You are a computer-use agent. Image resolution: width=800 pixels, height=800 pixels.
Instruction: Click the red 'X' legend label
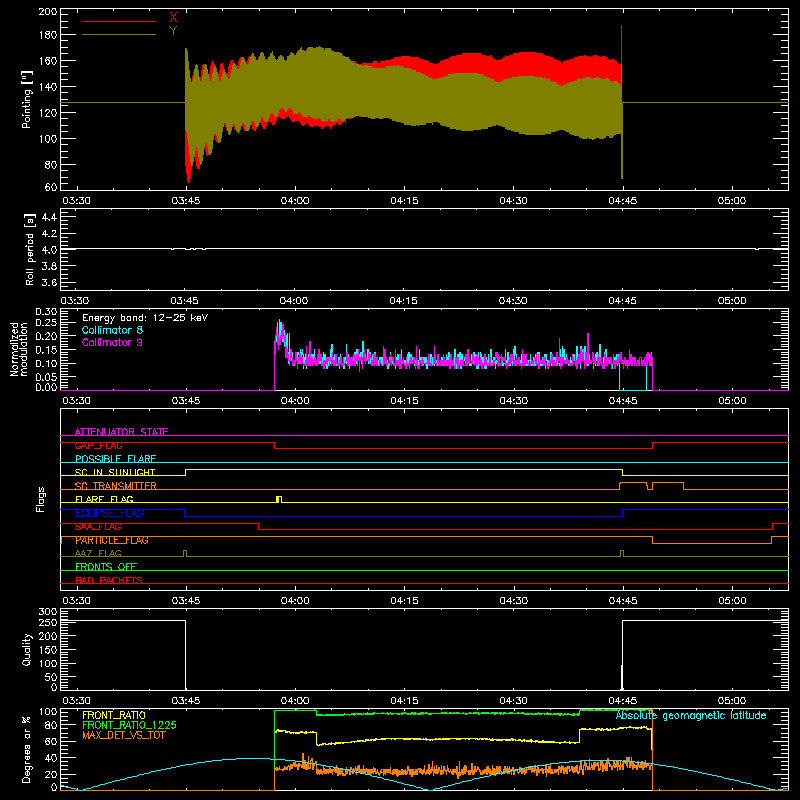tap(173, 18)
